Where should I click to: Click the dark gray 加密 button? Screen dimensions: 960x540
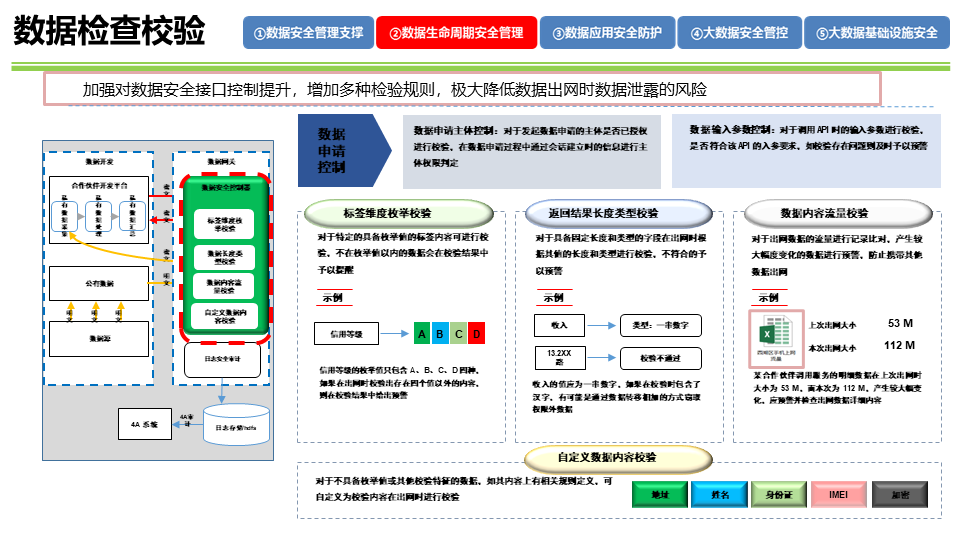[x=899, y=495]
